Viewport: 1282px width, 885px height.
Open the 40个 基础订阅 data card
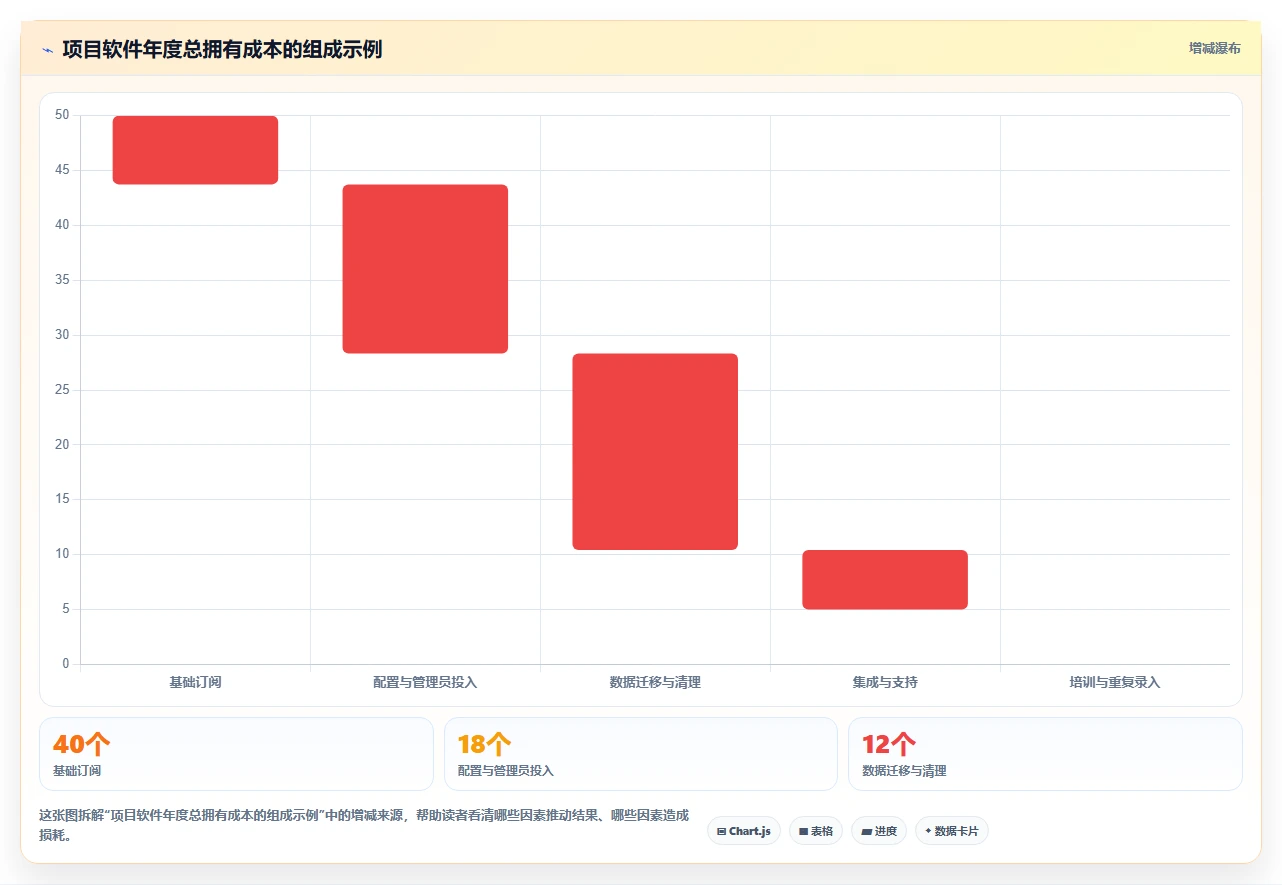pos(236,754)
